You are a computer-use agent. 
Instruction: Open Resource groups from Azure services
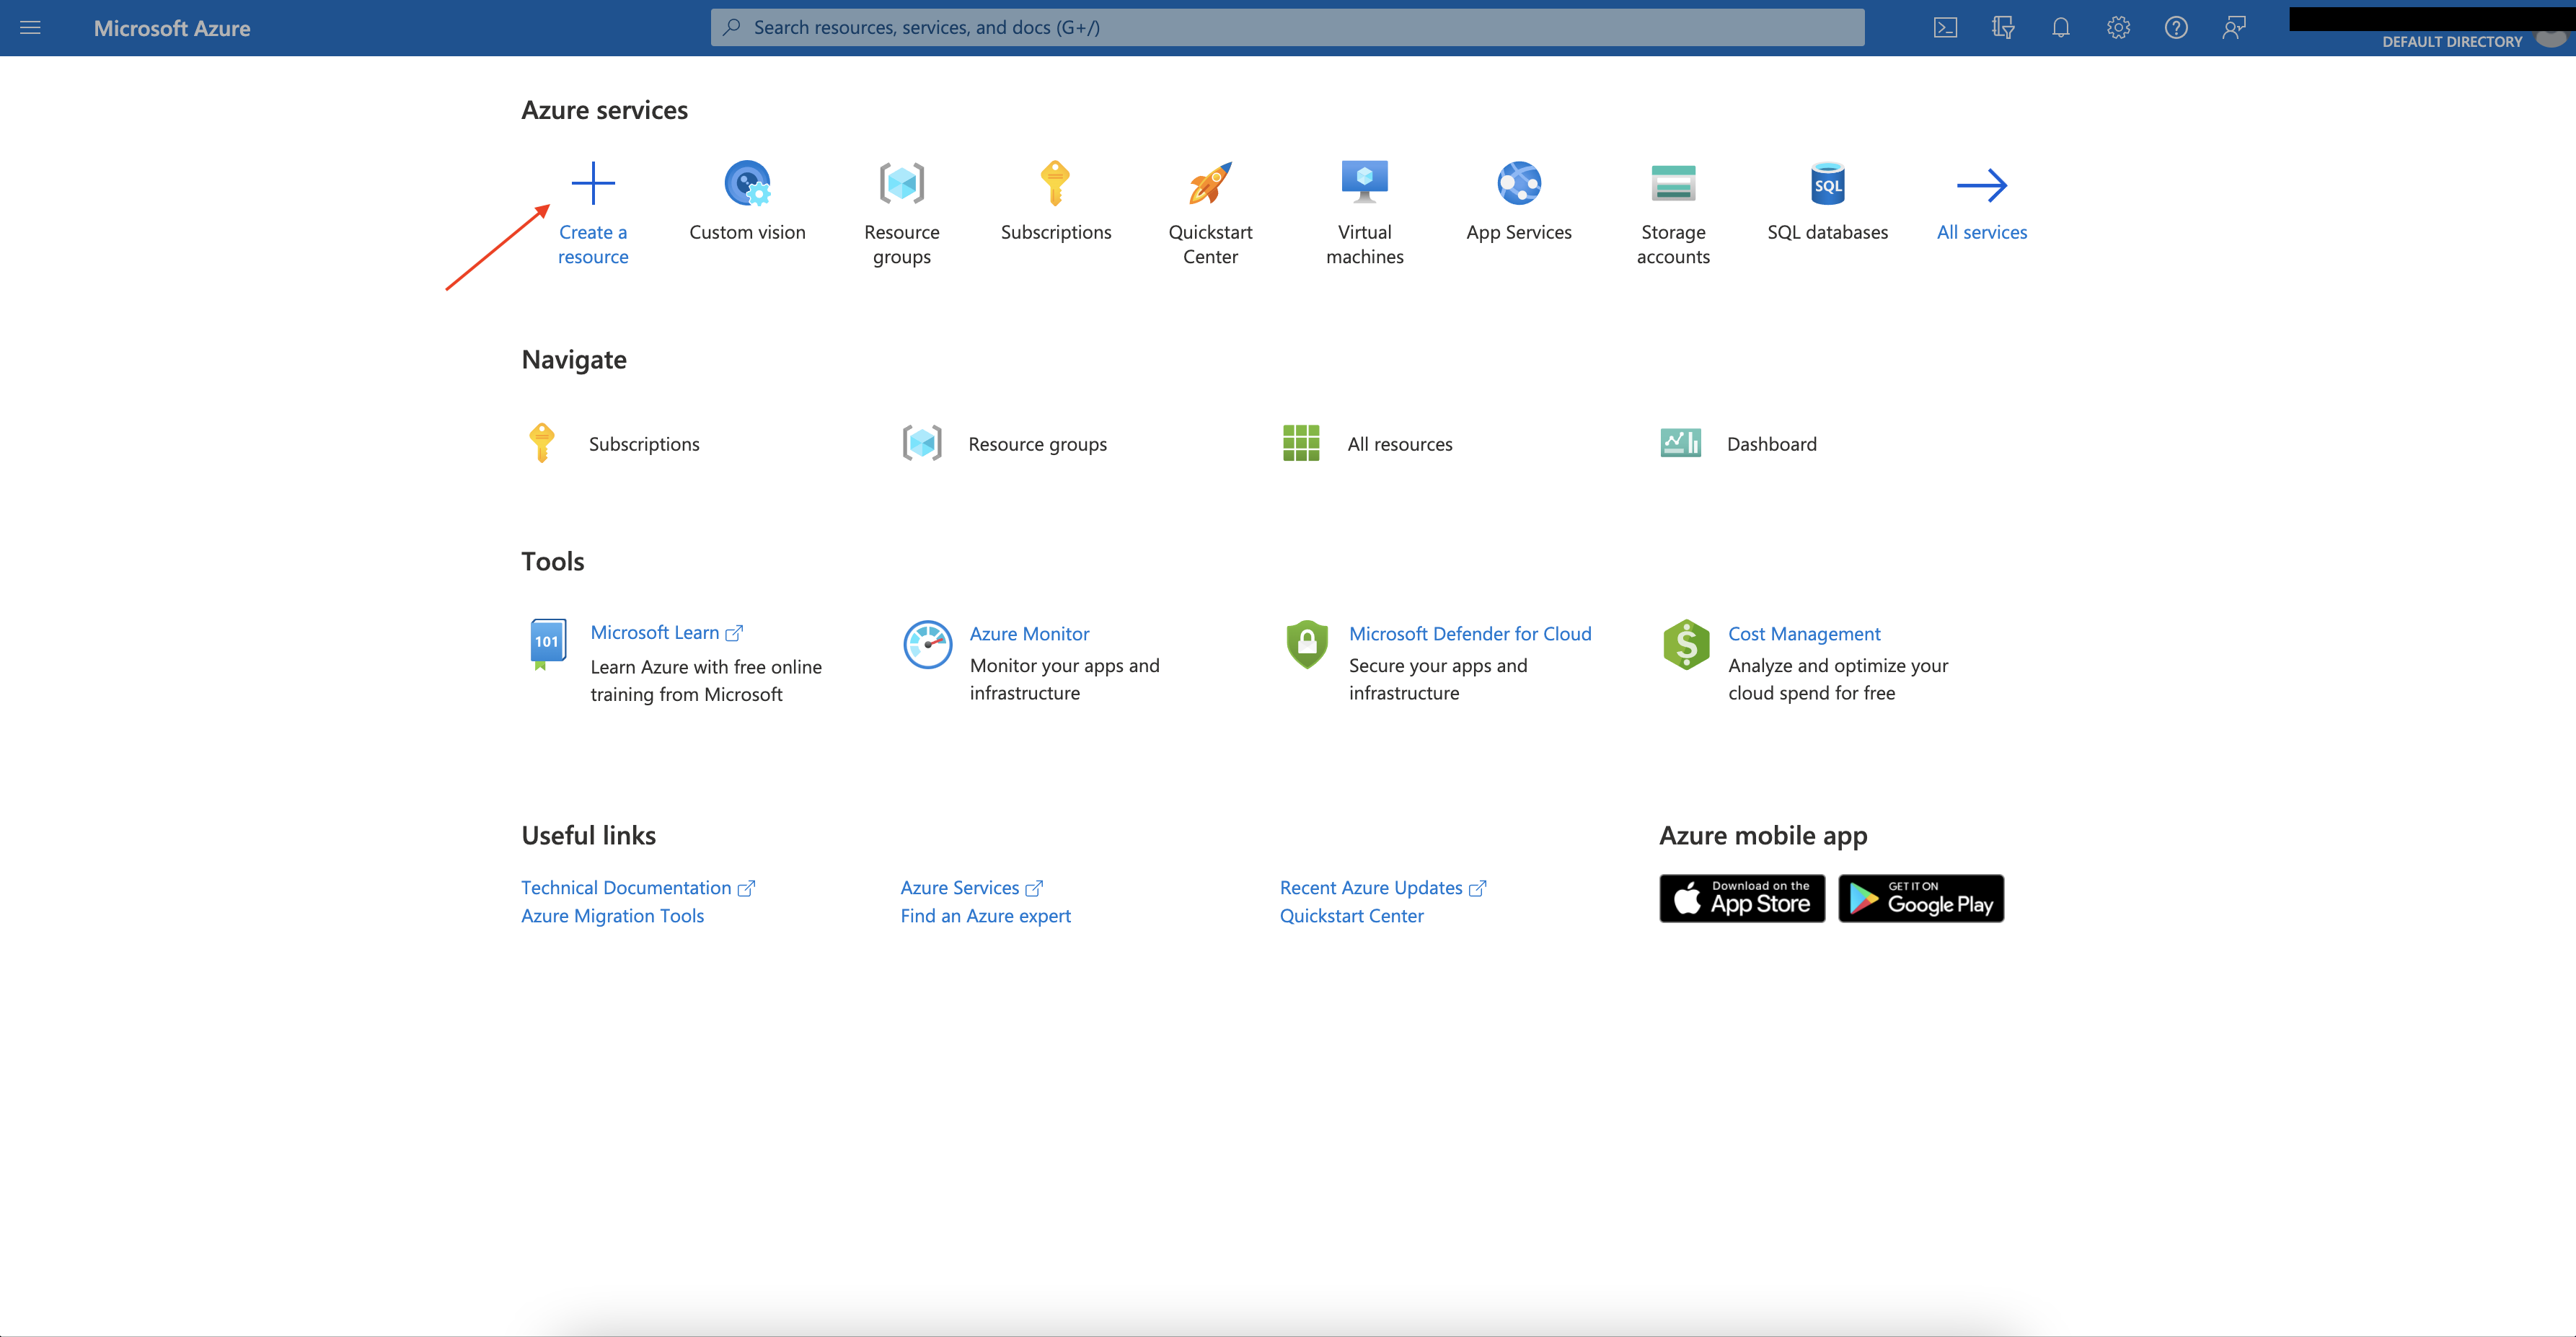tap(902, 183)
